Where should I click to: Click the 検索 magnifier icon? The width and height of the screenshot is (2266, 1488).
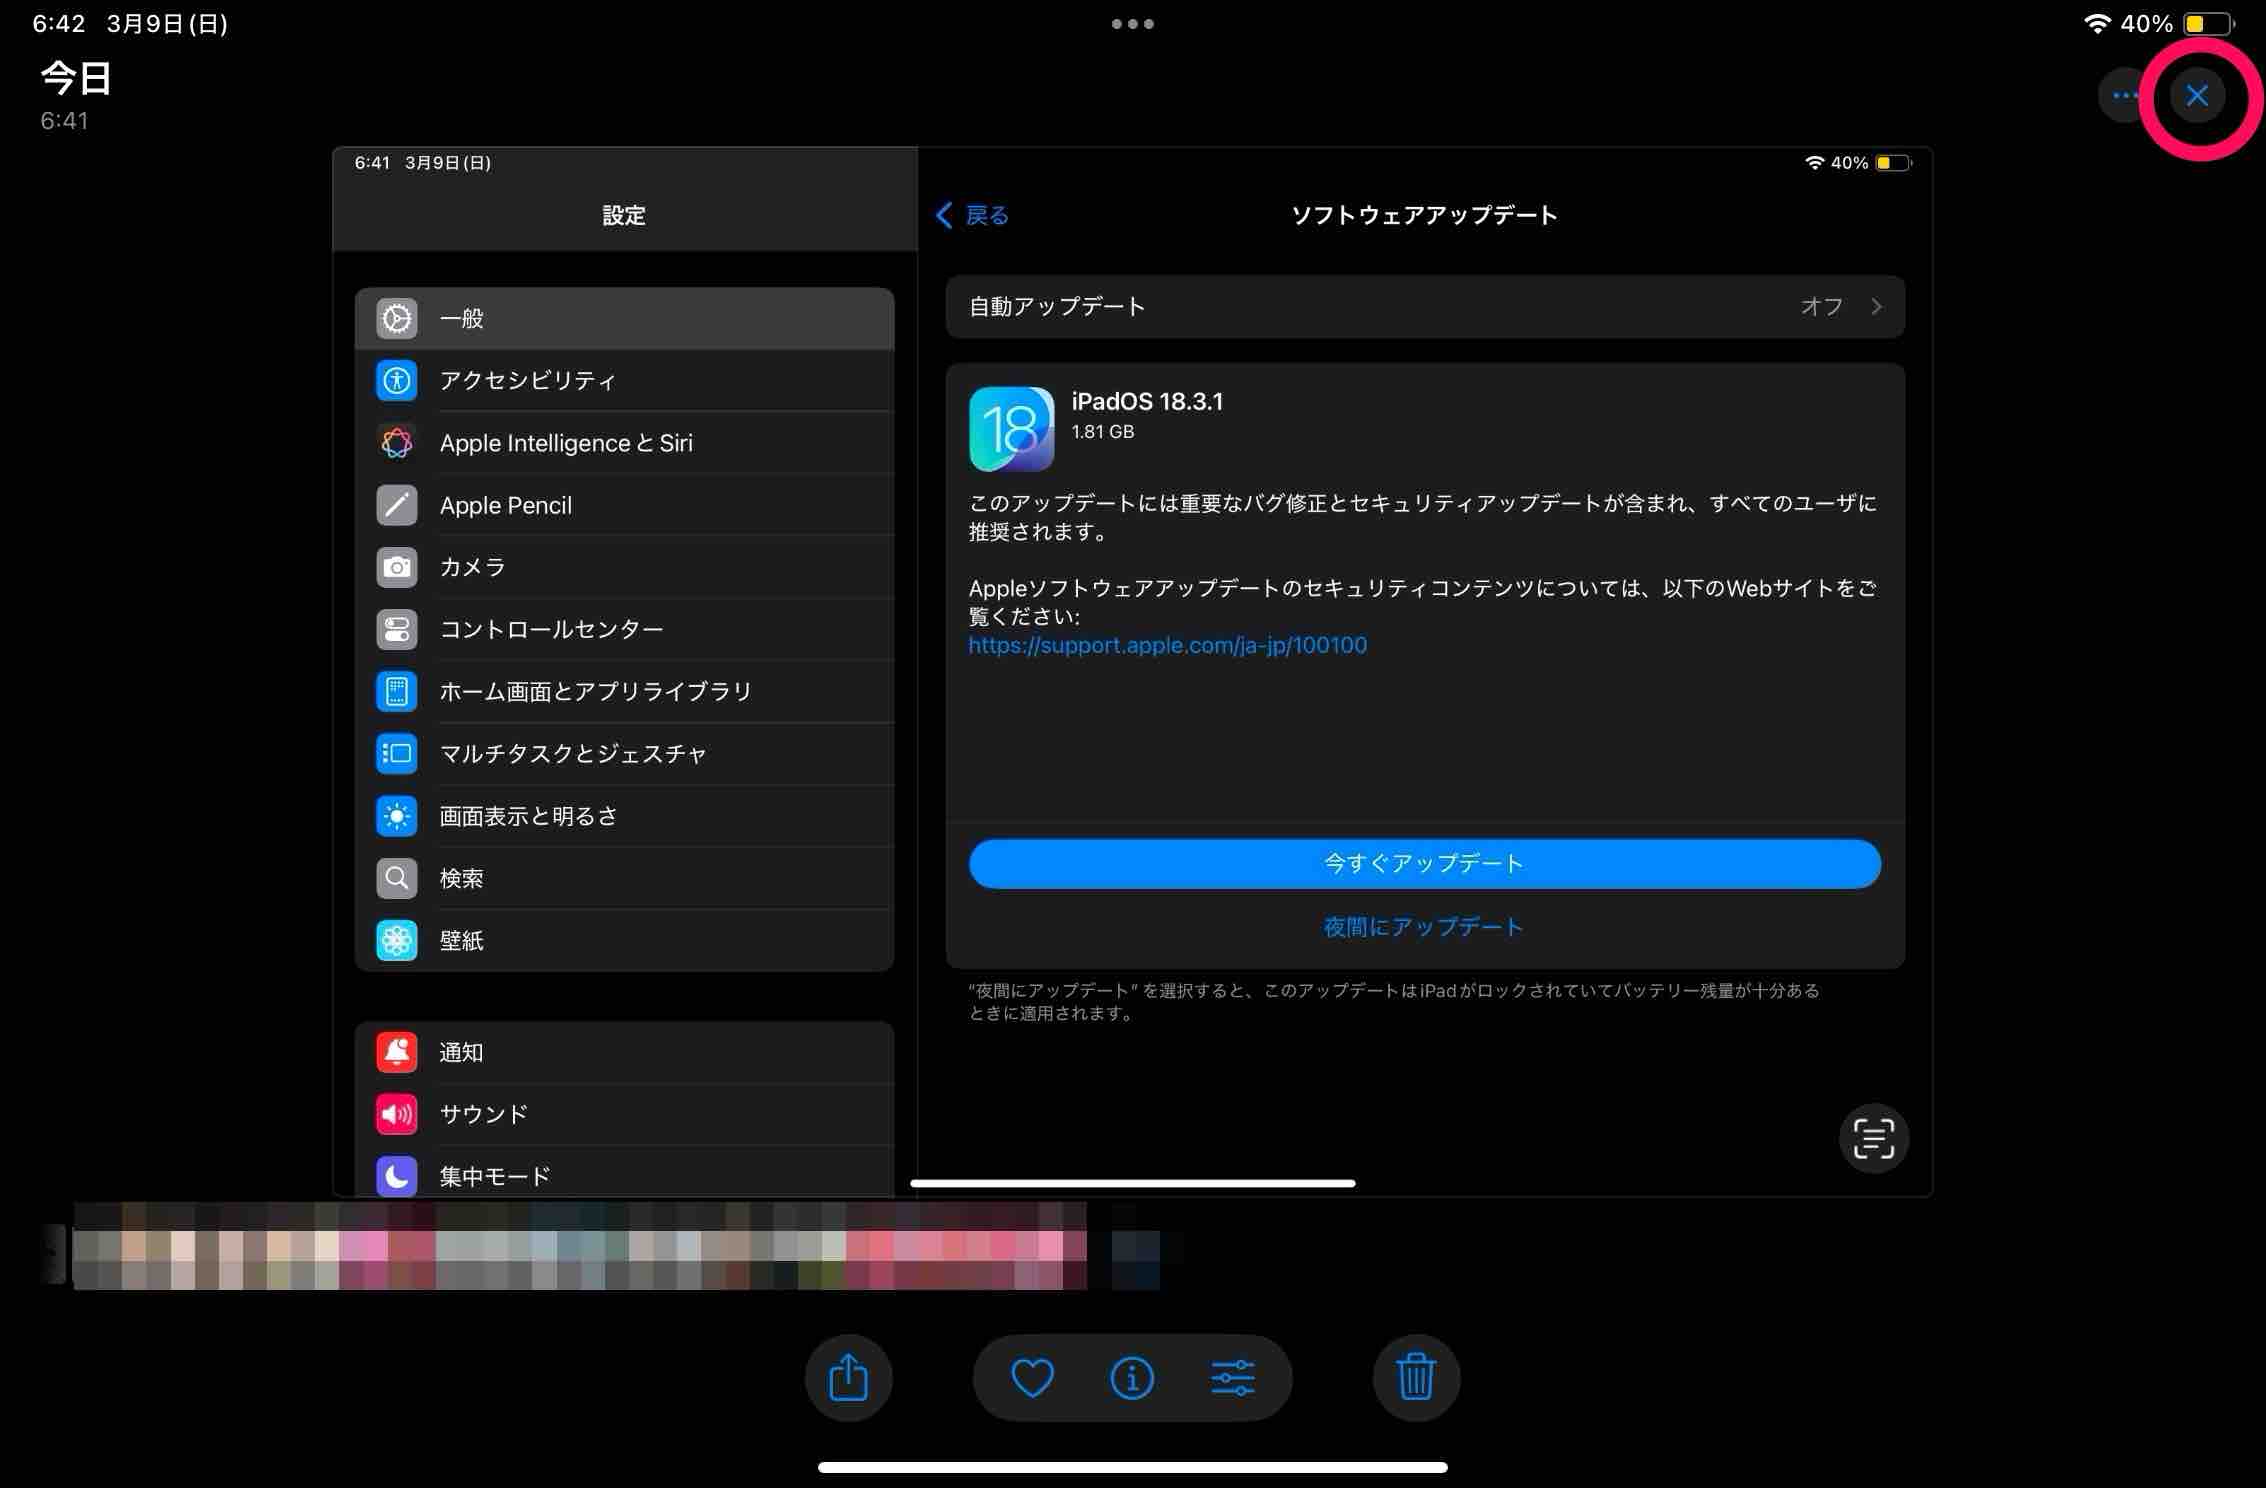(x=397, y=878)
